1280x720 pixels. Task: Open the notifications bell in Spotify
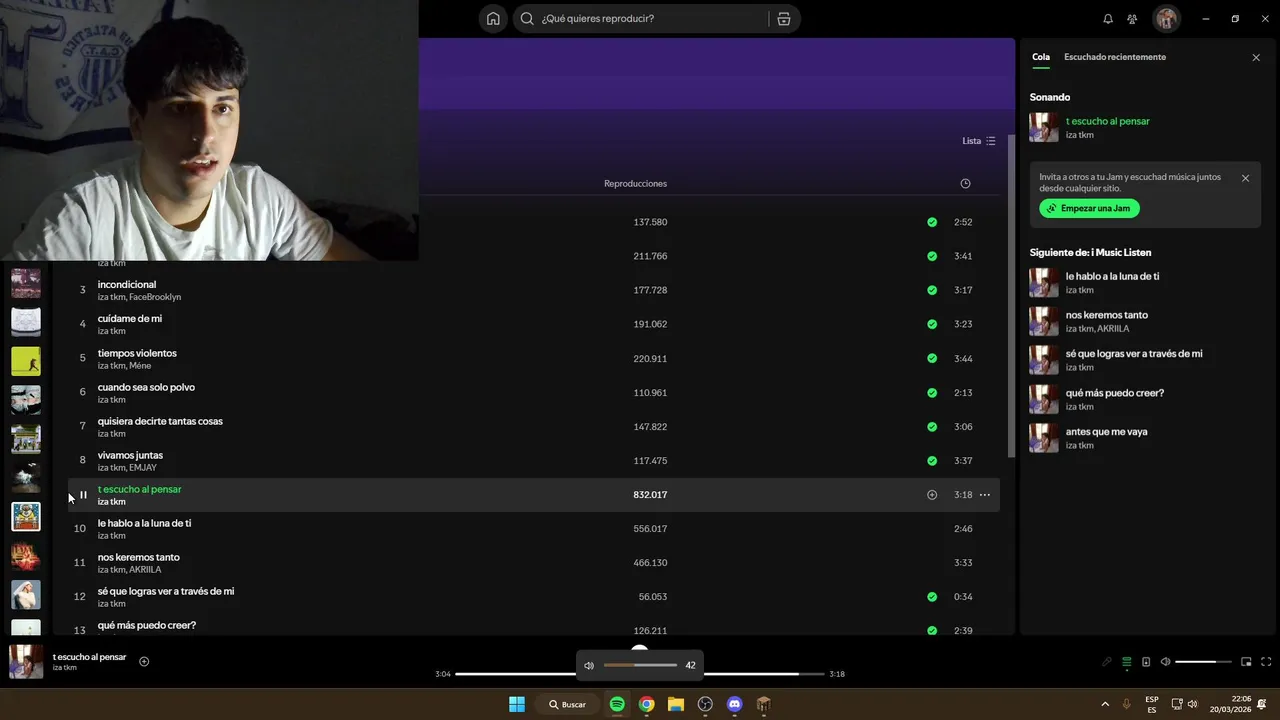(x=1108, y=18)
